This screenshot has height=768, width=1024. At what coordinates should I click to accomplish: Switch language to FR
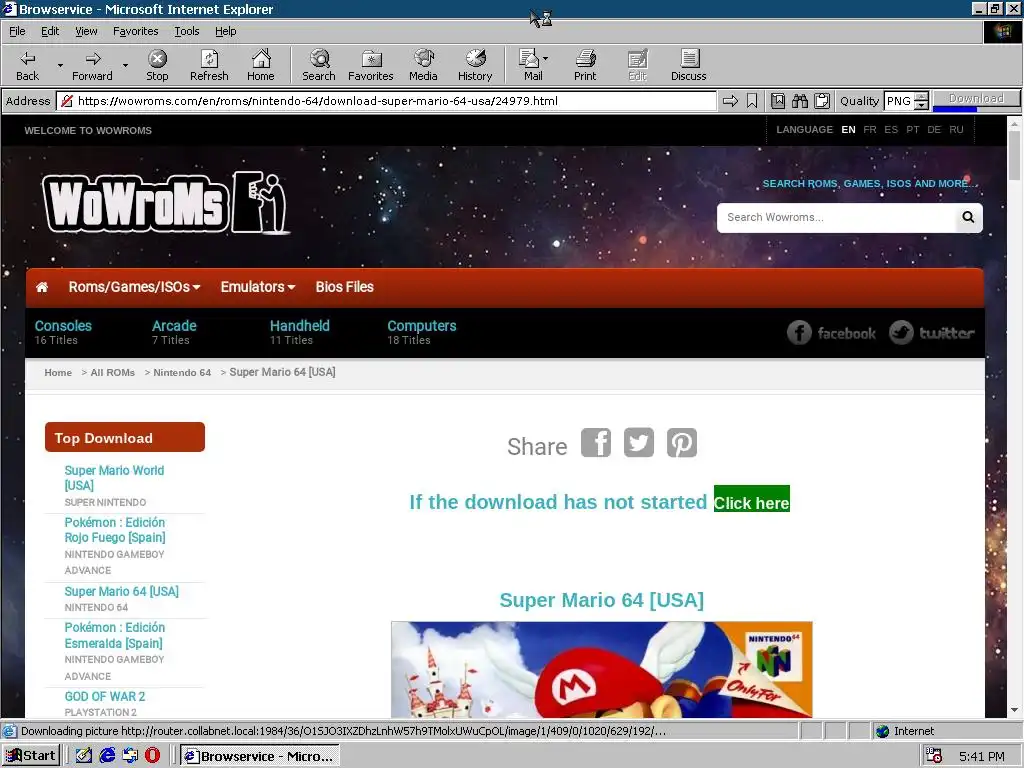point(869,129)
